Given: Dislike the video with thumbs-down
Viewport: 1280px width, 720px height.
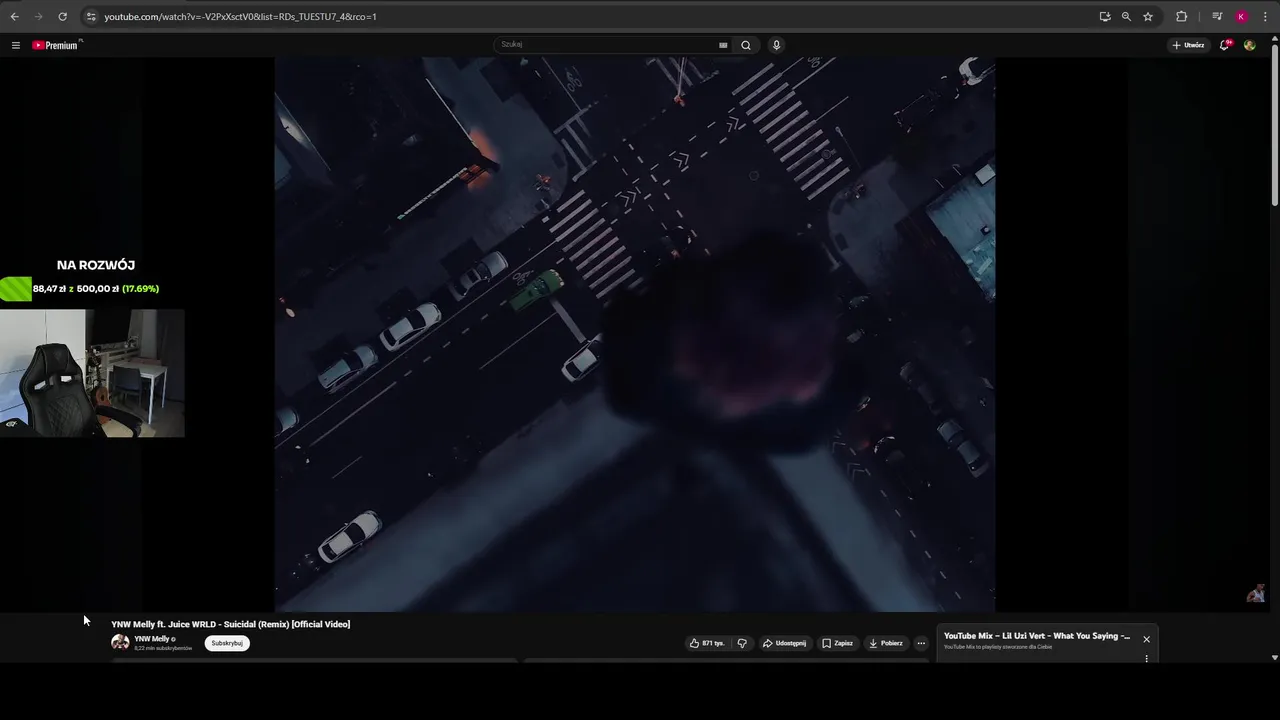Looking at the screenshot, I should pos(742,643).
